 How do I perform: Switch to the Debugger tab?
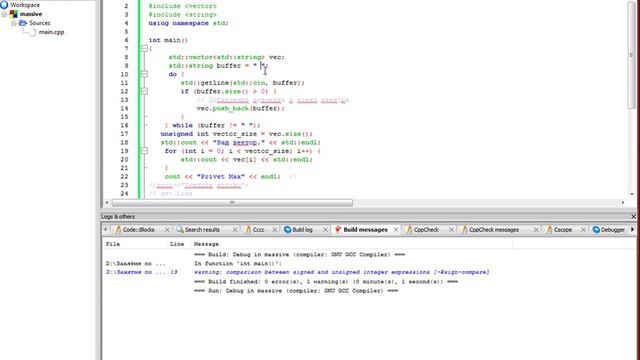613,230
